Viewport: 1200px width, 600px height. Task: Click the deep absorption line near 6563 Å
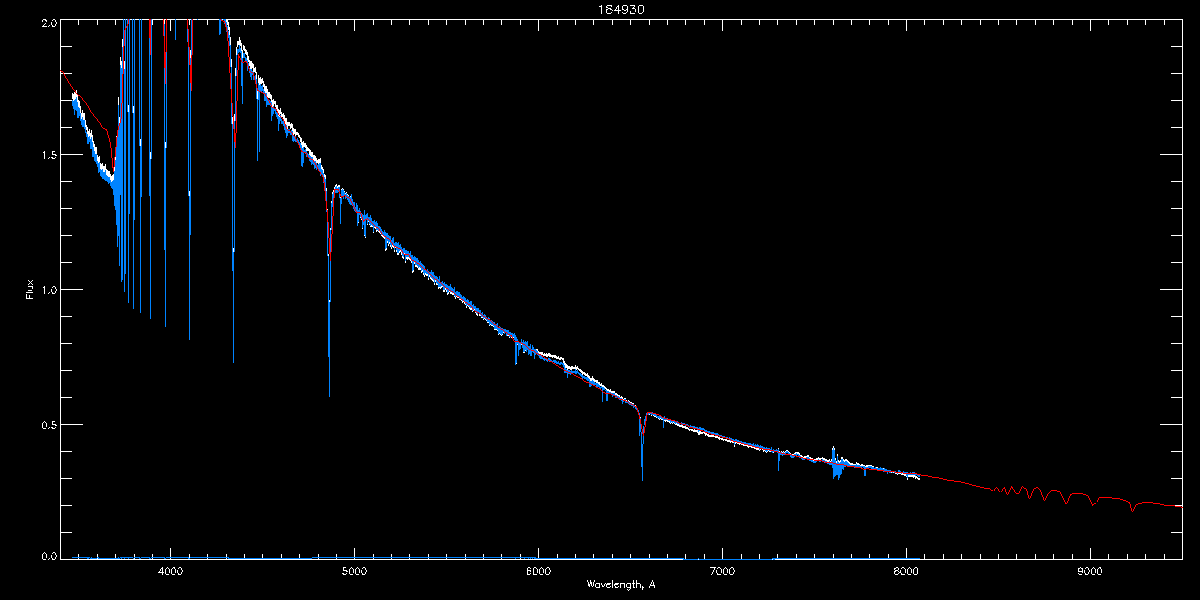[x=642, y=445]
